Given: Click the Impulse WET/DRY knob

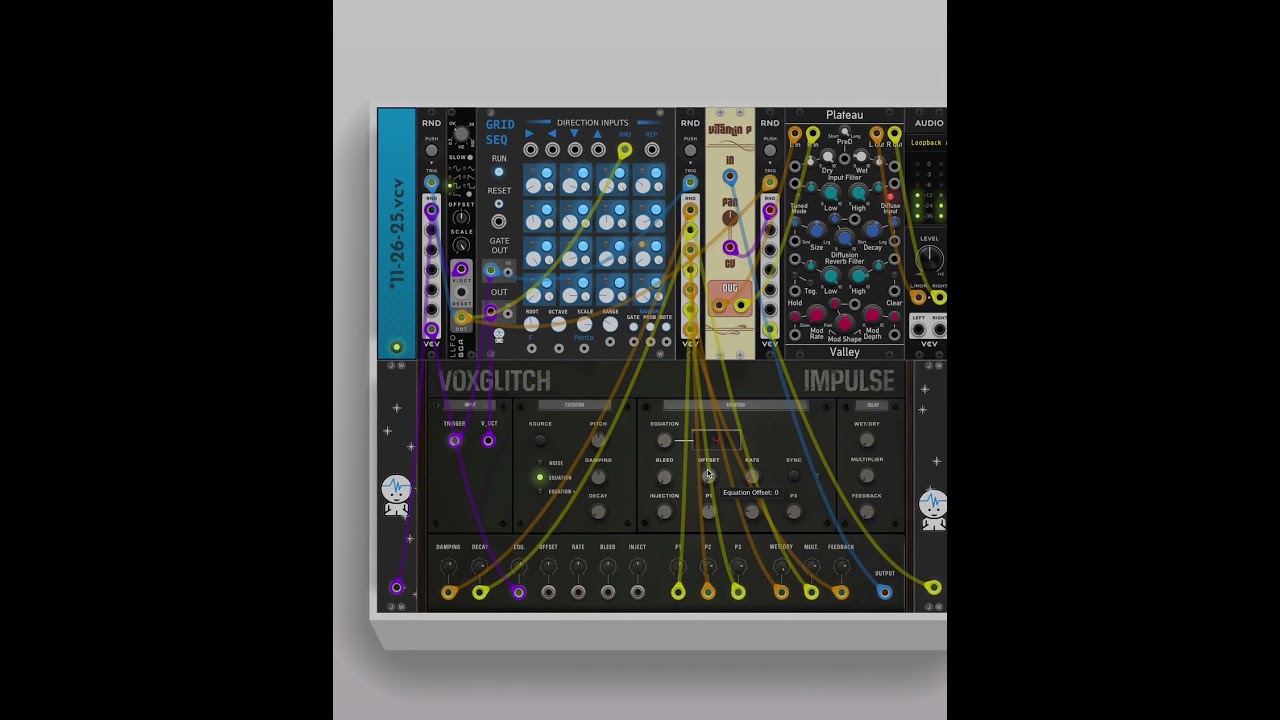Looking at the screenshot, I should [x=867, y=440].
